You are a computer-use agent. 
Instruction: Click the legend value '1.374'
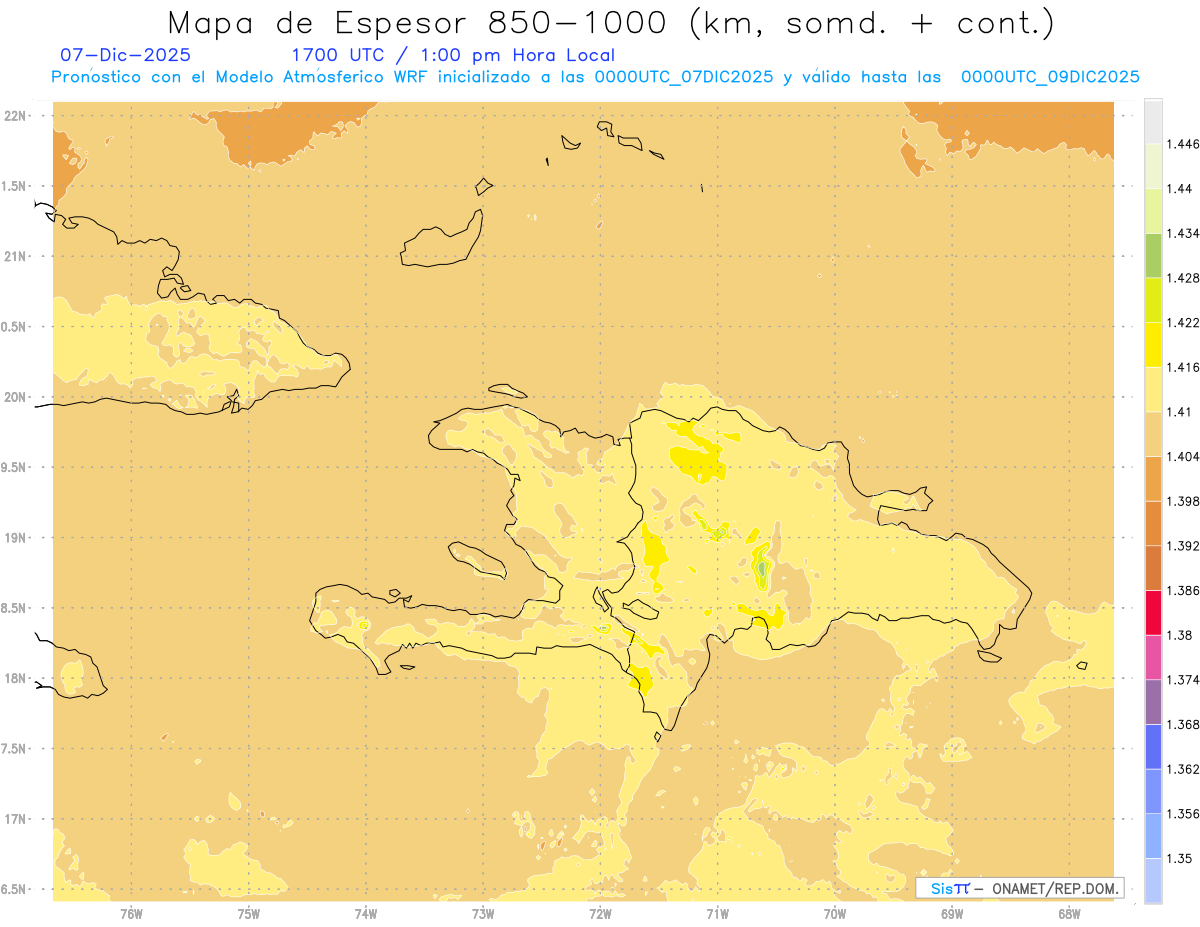point(1182,680)
